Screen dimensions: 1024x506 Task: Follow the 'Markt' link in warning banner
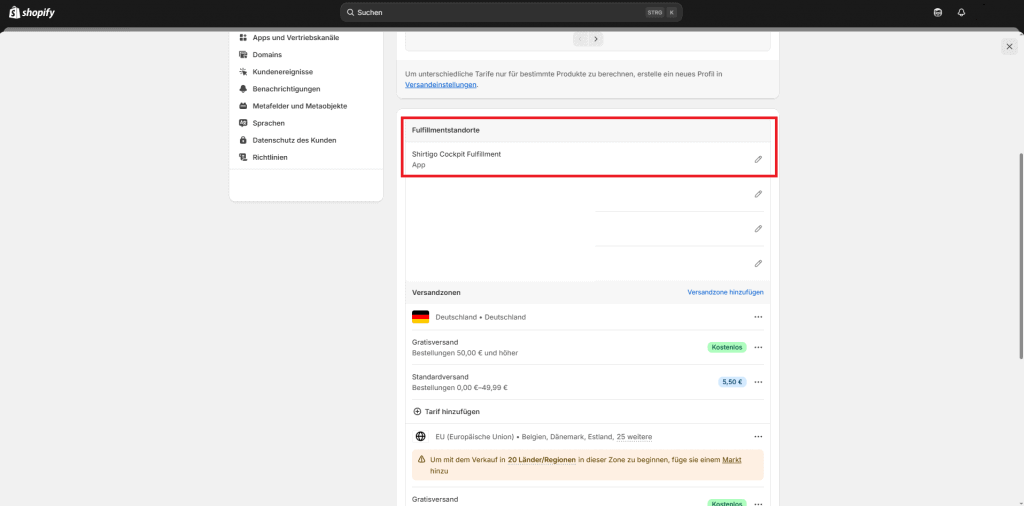click(x=732, y=459)
